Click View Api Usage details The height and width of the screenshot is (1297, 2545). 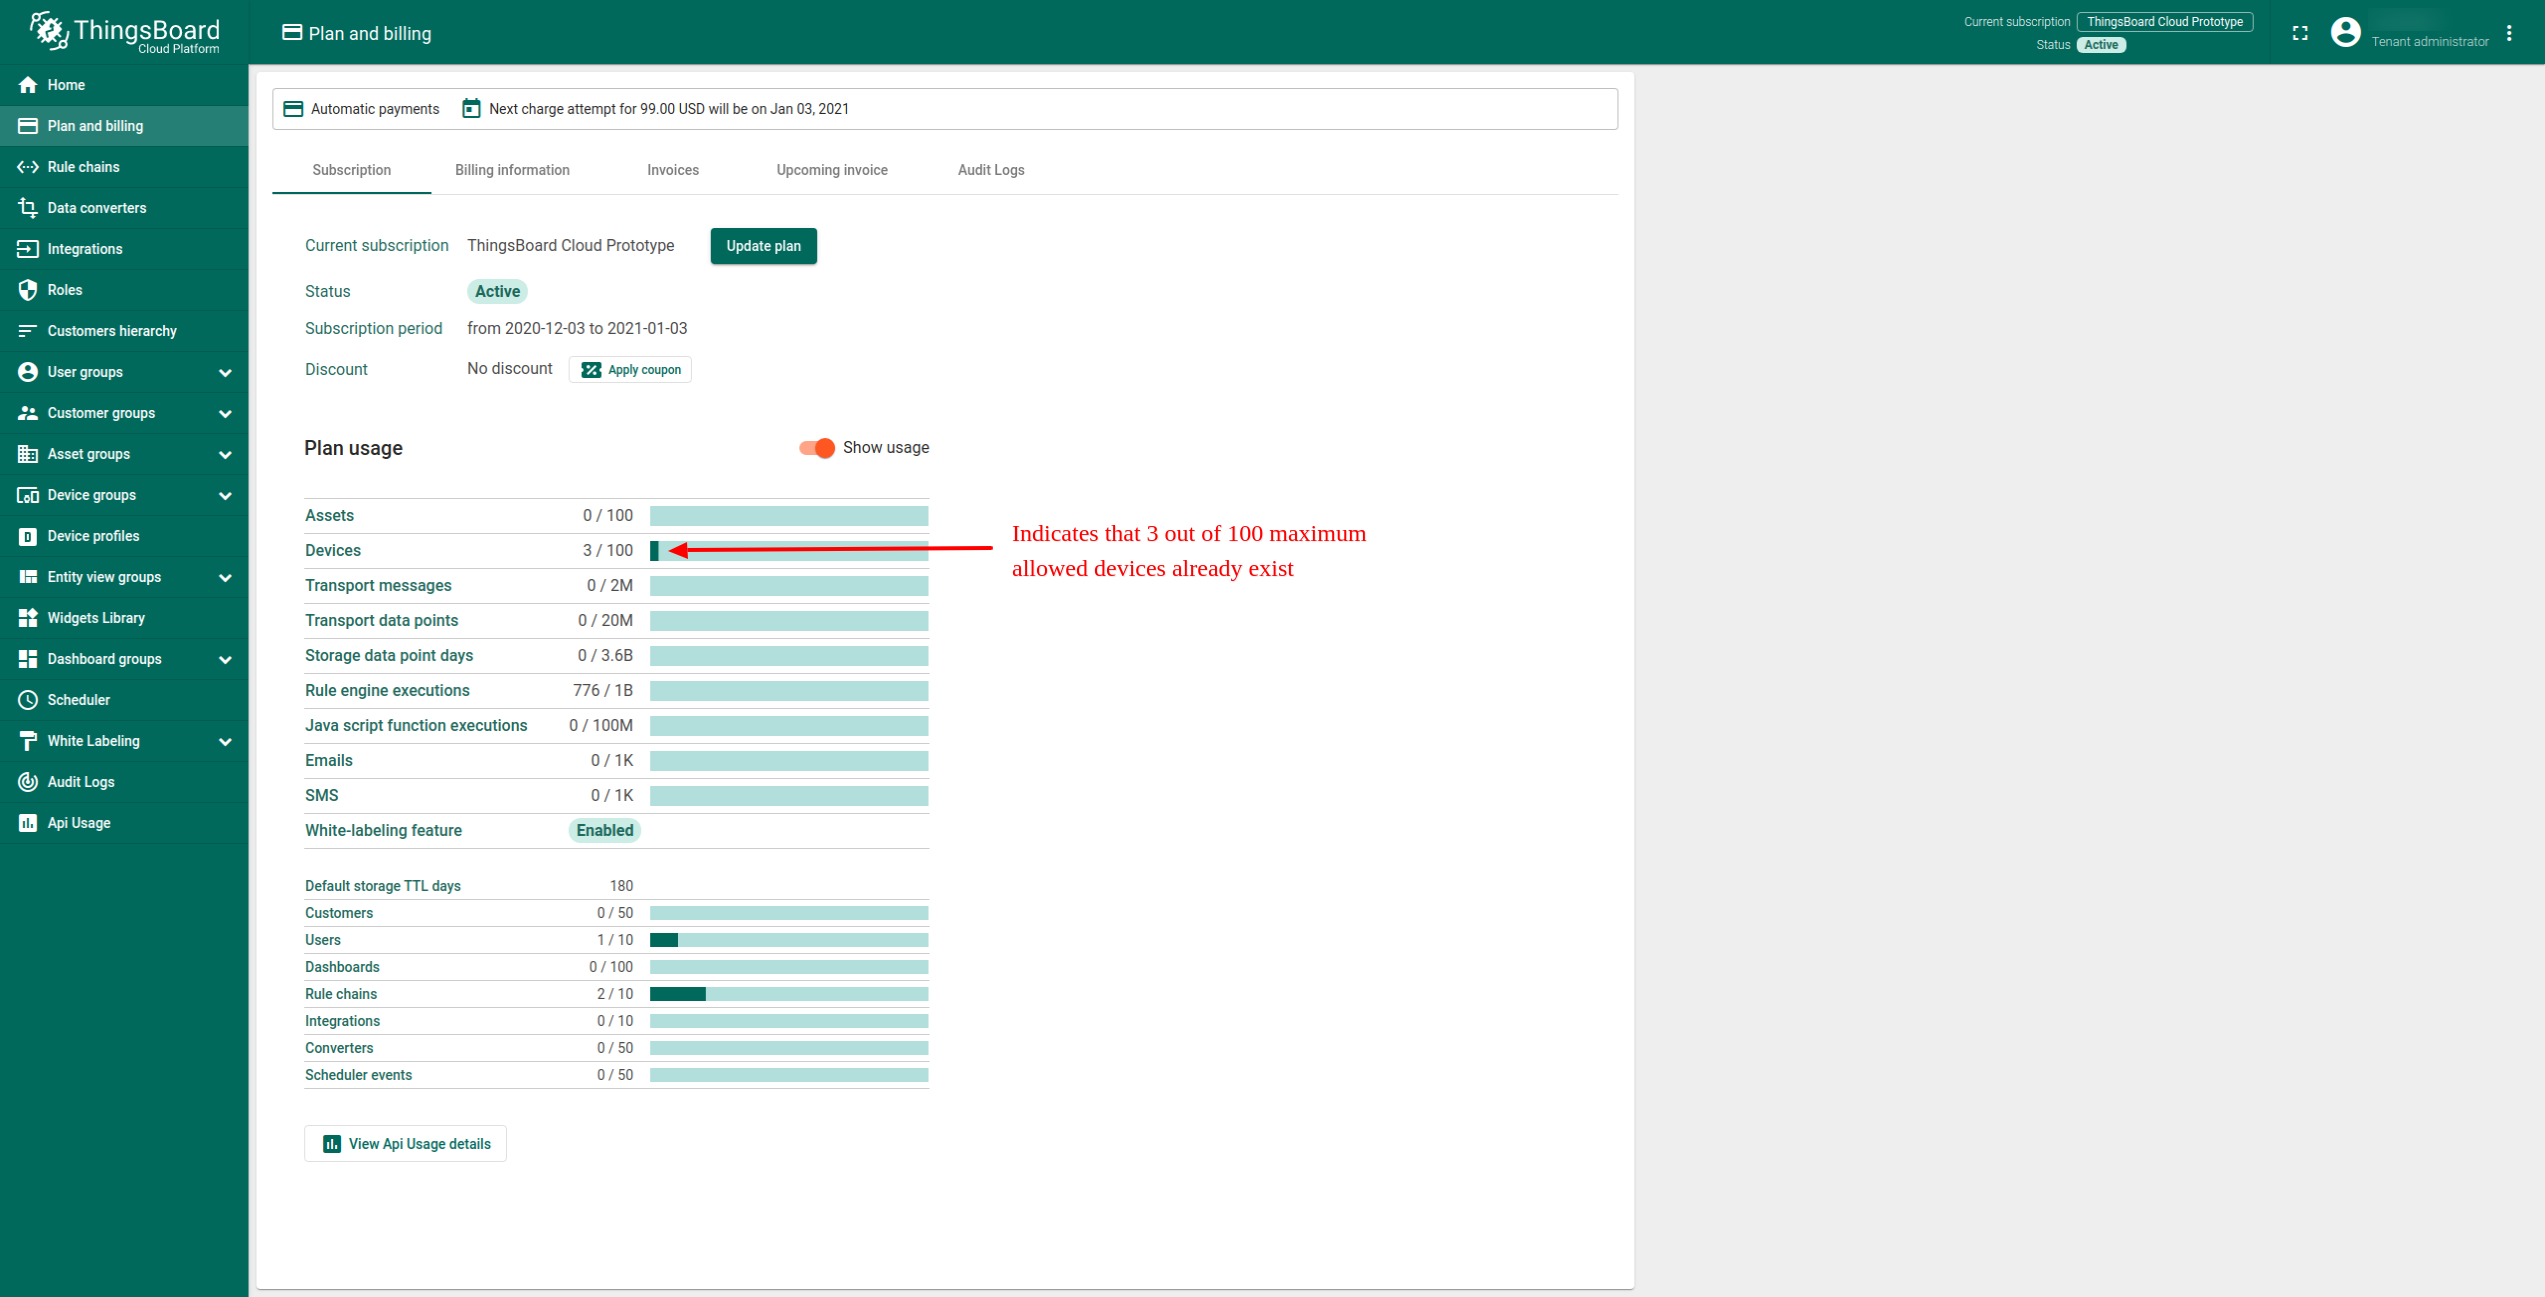pos(405,1144)
